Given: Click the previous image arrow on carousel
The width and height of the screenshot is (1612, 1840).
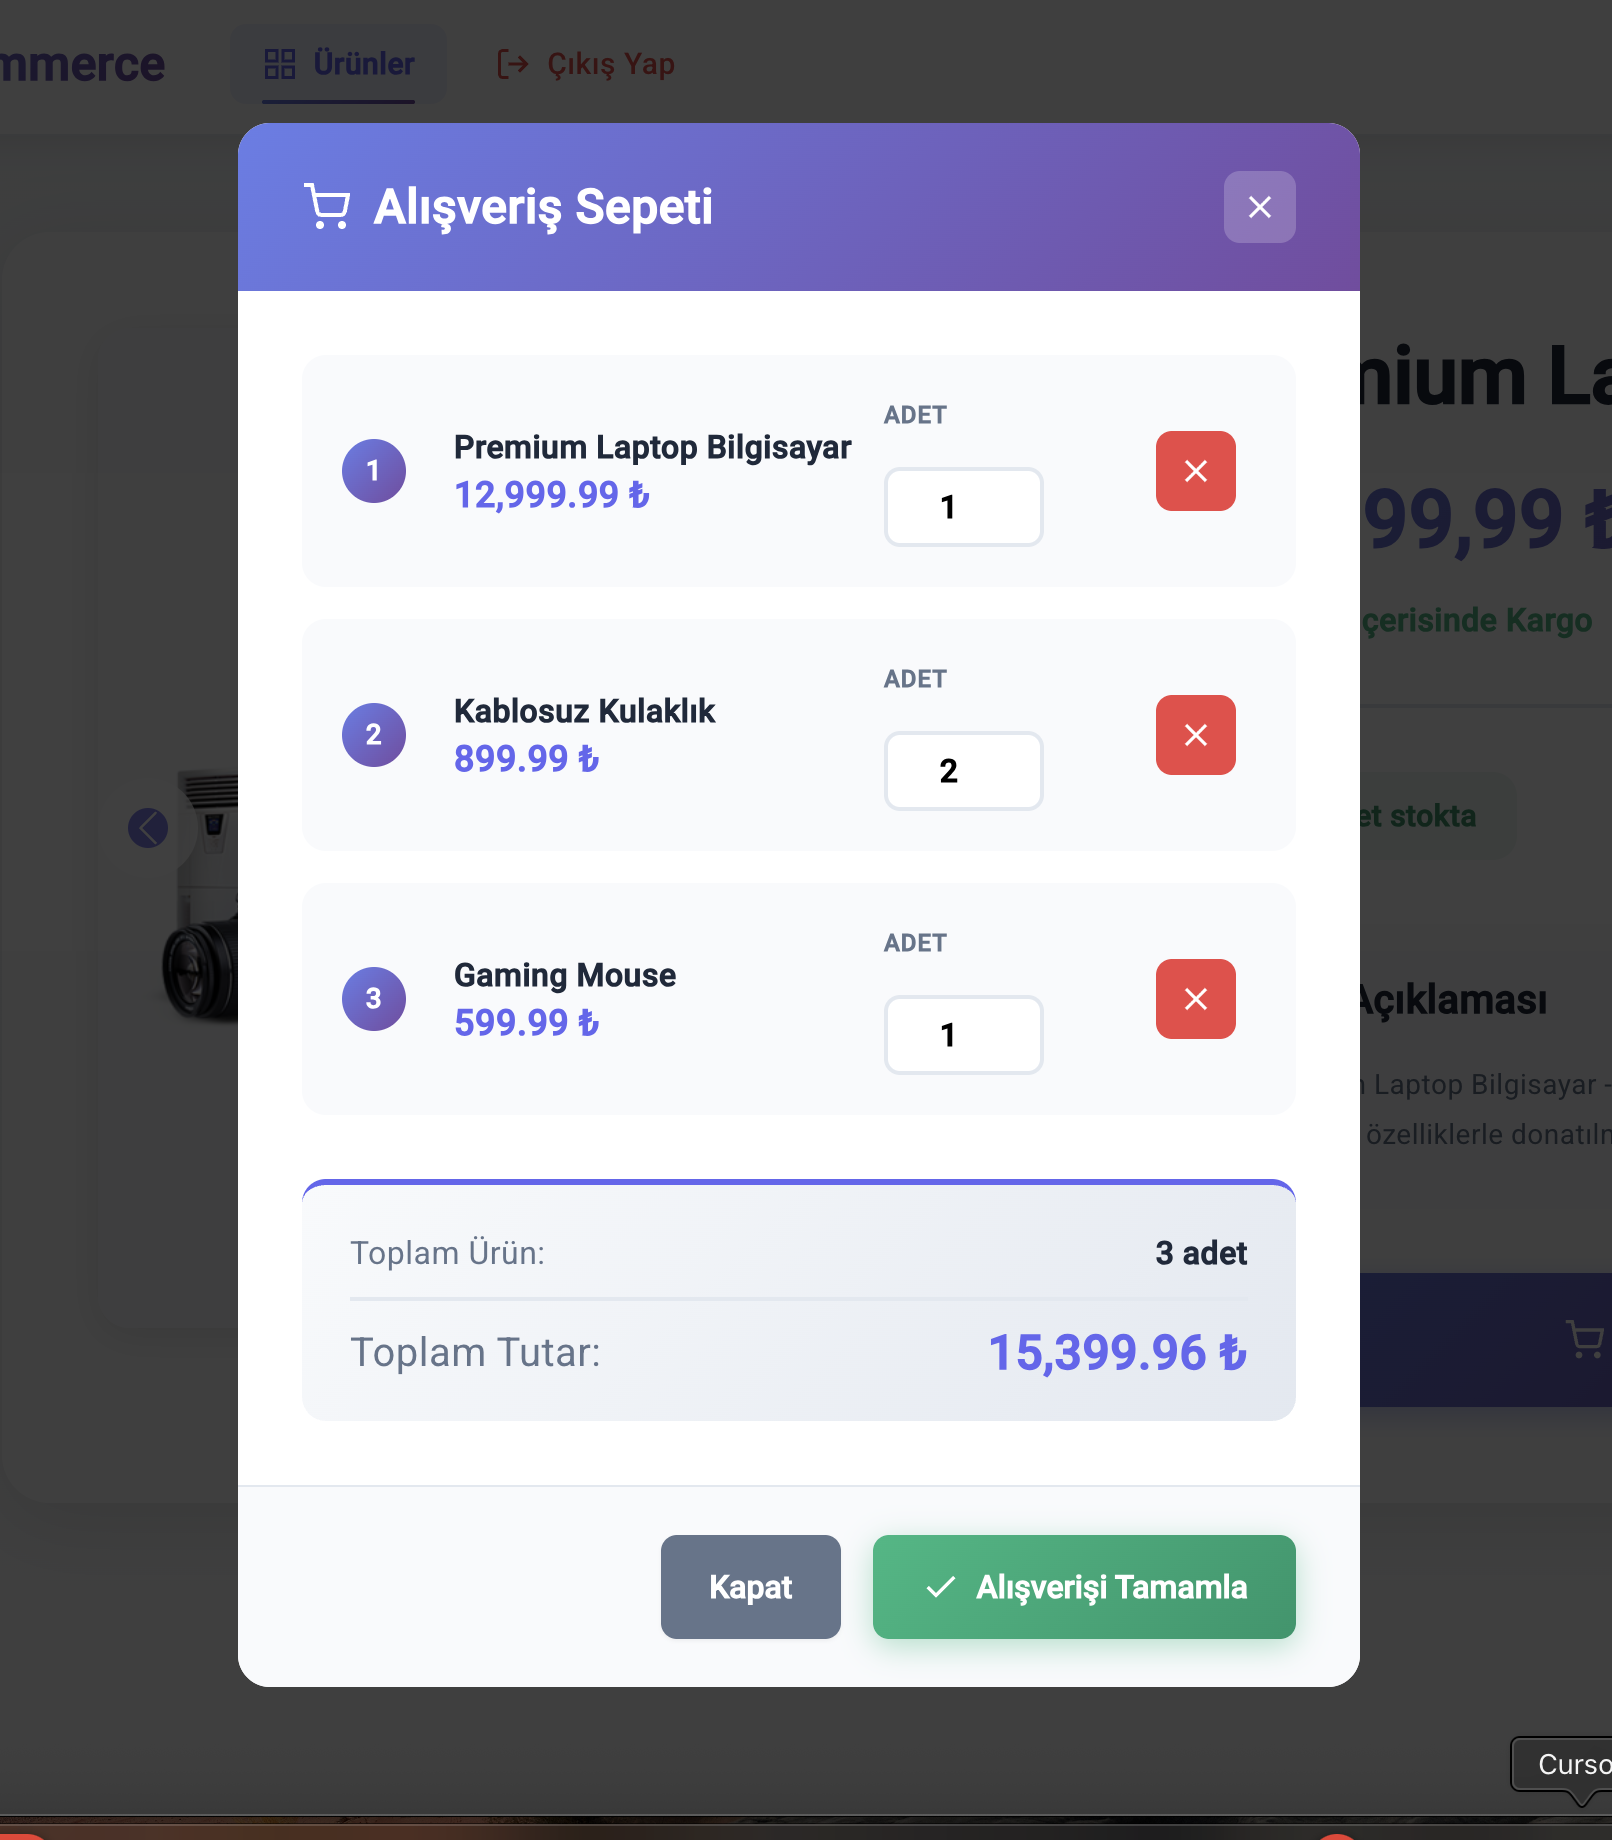Looking at the screenshot, I should (x=148, y=828).
